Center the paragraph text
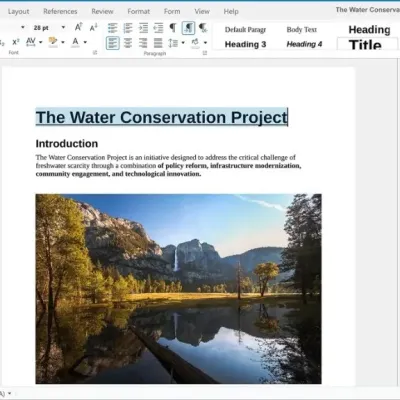The width and height of the screenshot is (400, 400). (x=128, y=43)
